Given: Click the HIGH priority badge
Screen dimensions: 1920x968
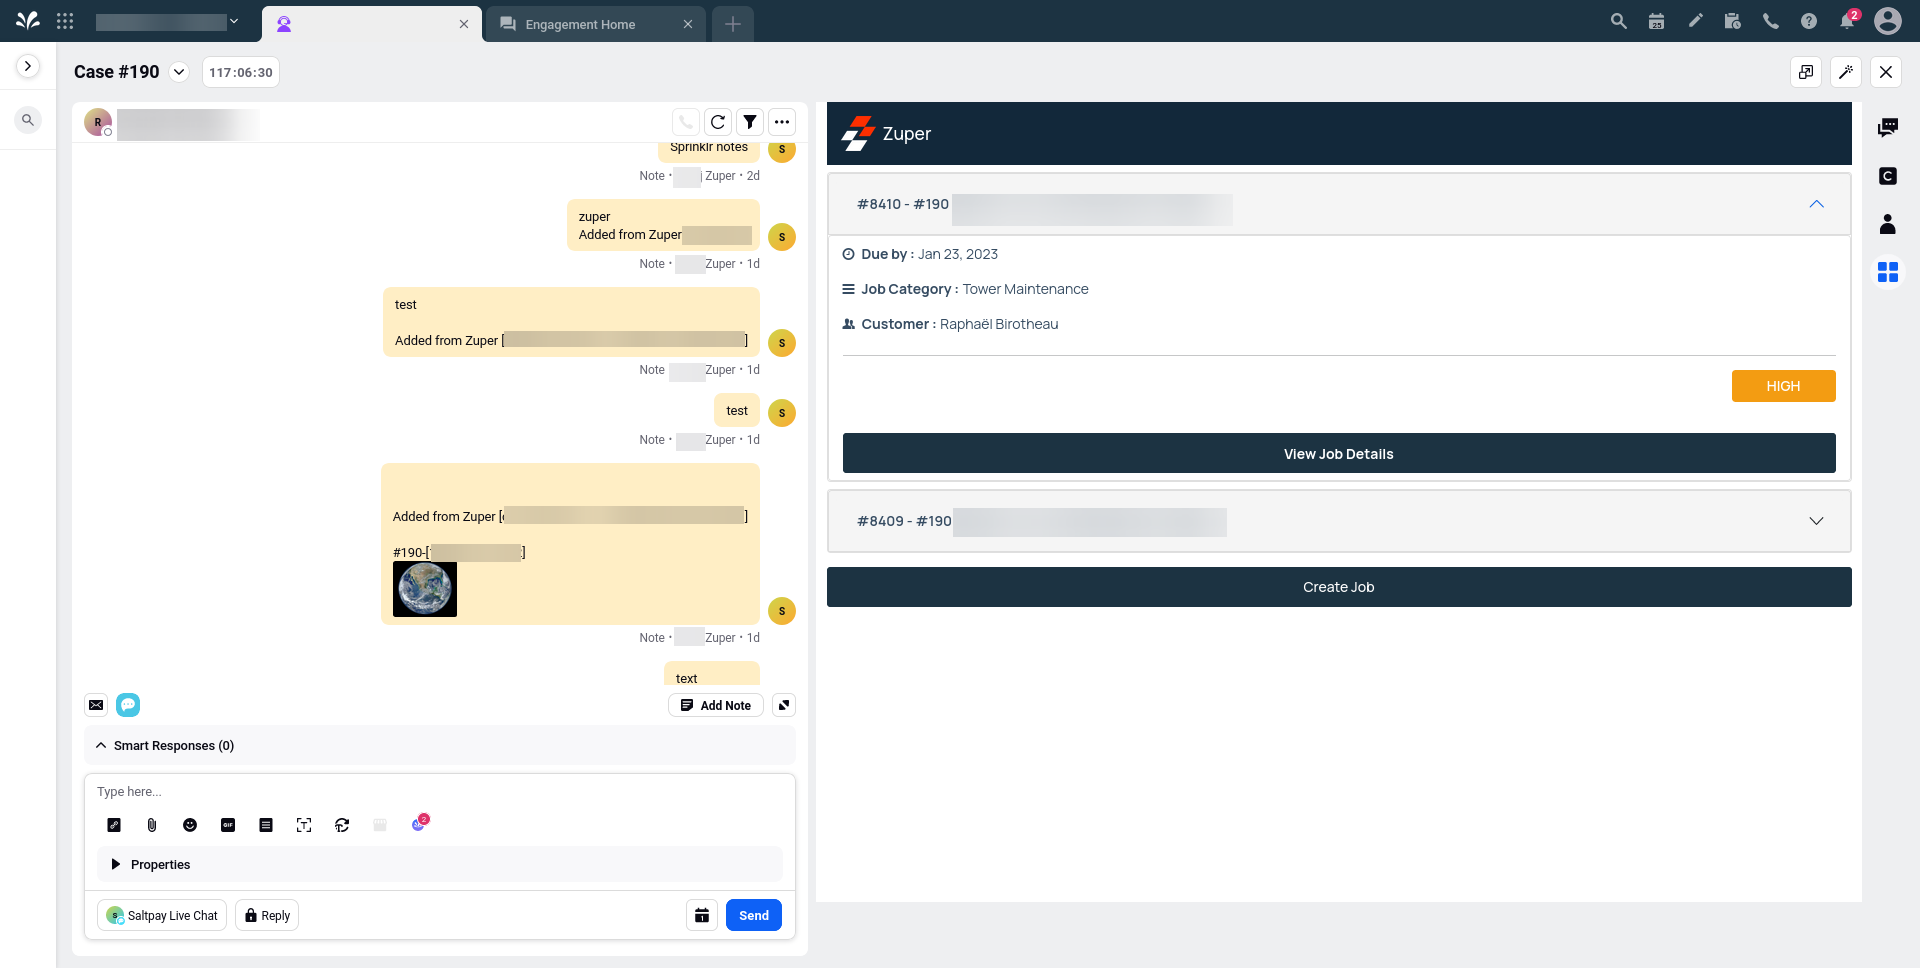Looking at the screenshot, I should [1783, 386].
